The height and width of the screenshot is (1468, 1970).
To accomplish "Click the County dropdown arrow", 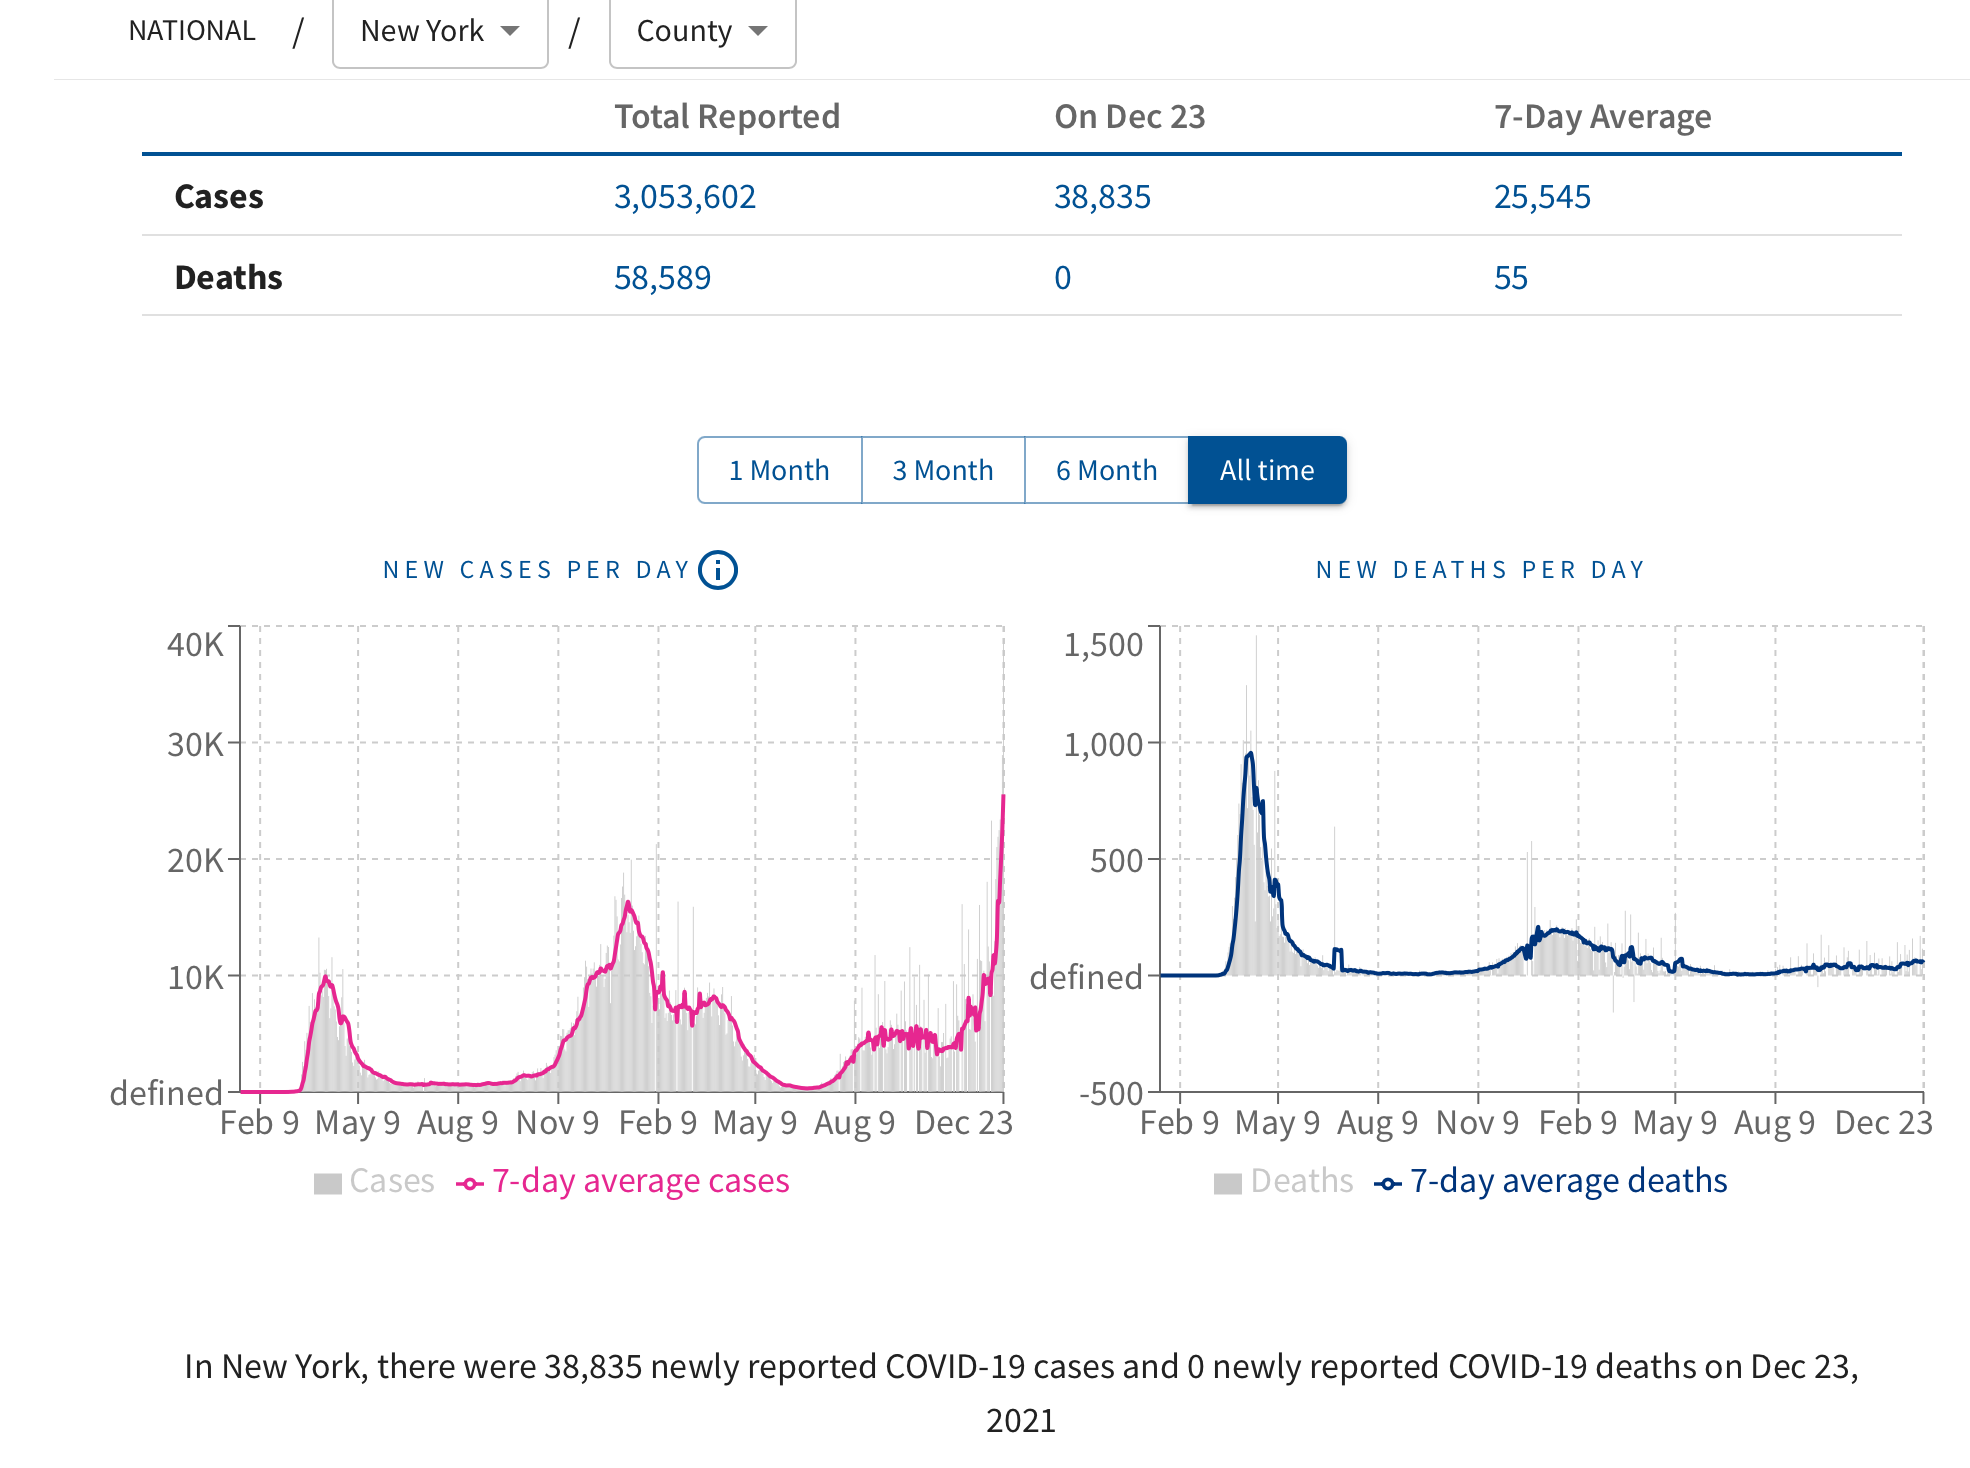I will (758, 31).
